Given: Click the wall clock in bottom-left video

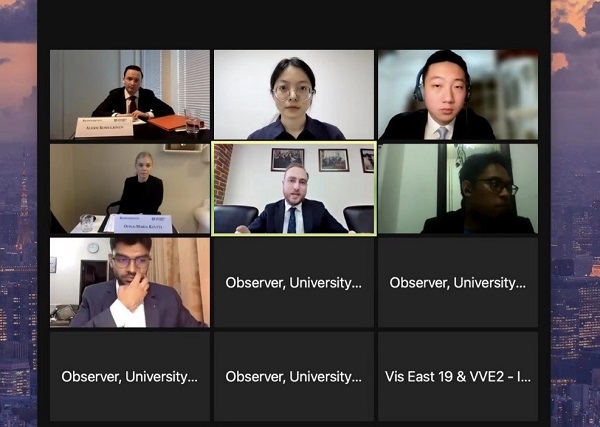Looking at the screenshot, I should coord(93,248).
